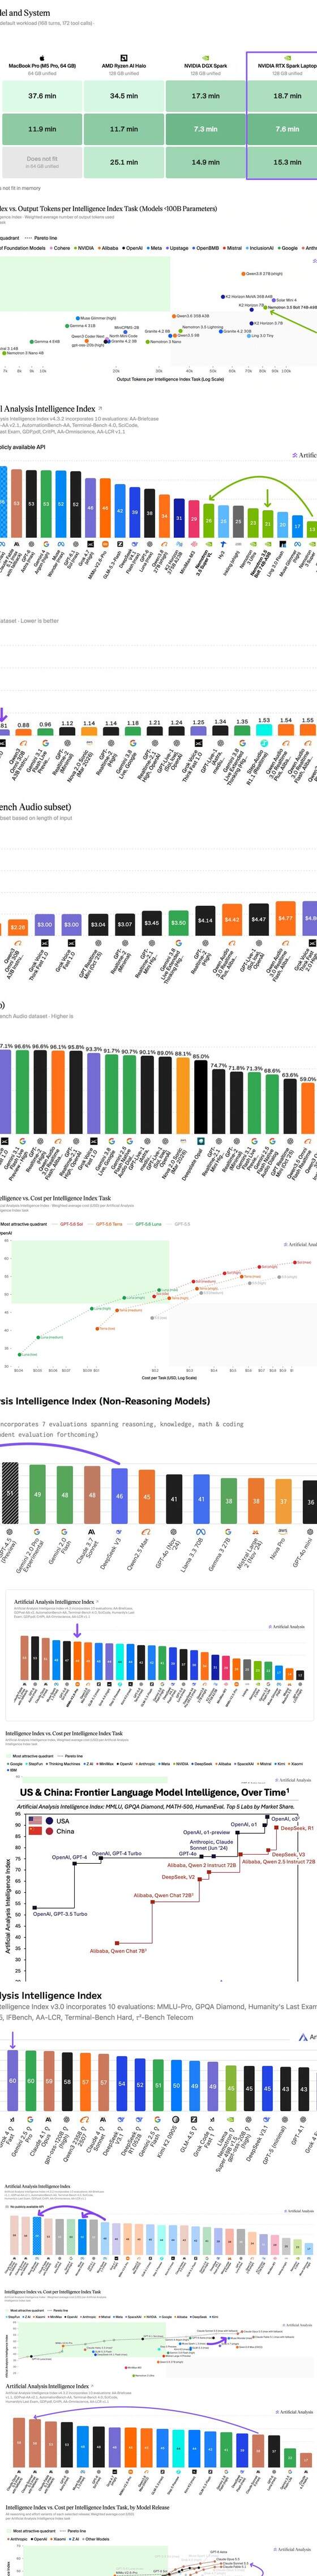Toggle the OpenBMB series in the scatter legend
This screenshot has width=317, height=2576.
[x=205, y=248]
